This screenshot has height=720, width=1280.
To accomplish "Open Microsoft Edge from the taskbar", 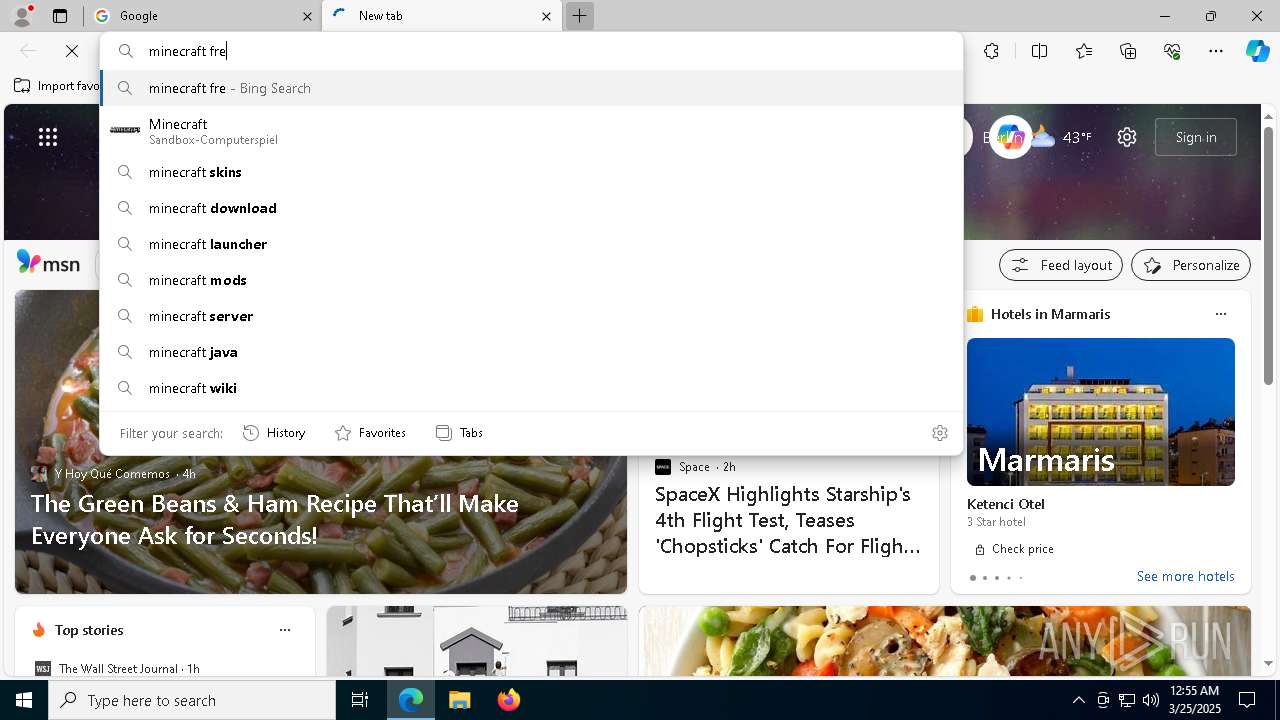I will [411, 700].
